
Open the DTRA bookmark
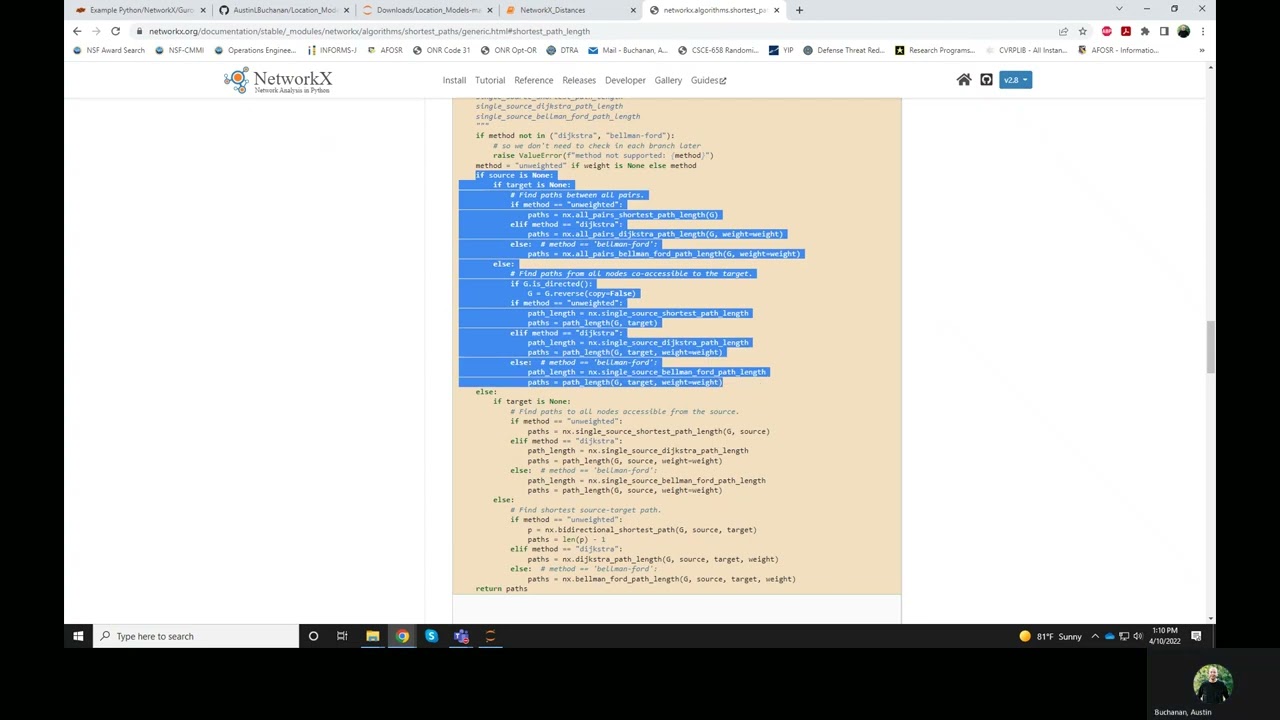pos(563,50)
